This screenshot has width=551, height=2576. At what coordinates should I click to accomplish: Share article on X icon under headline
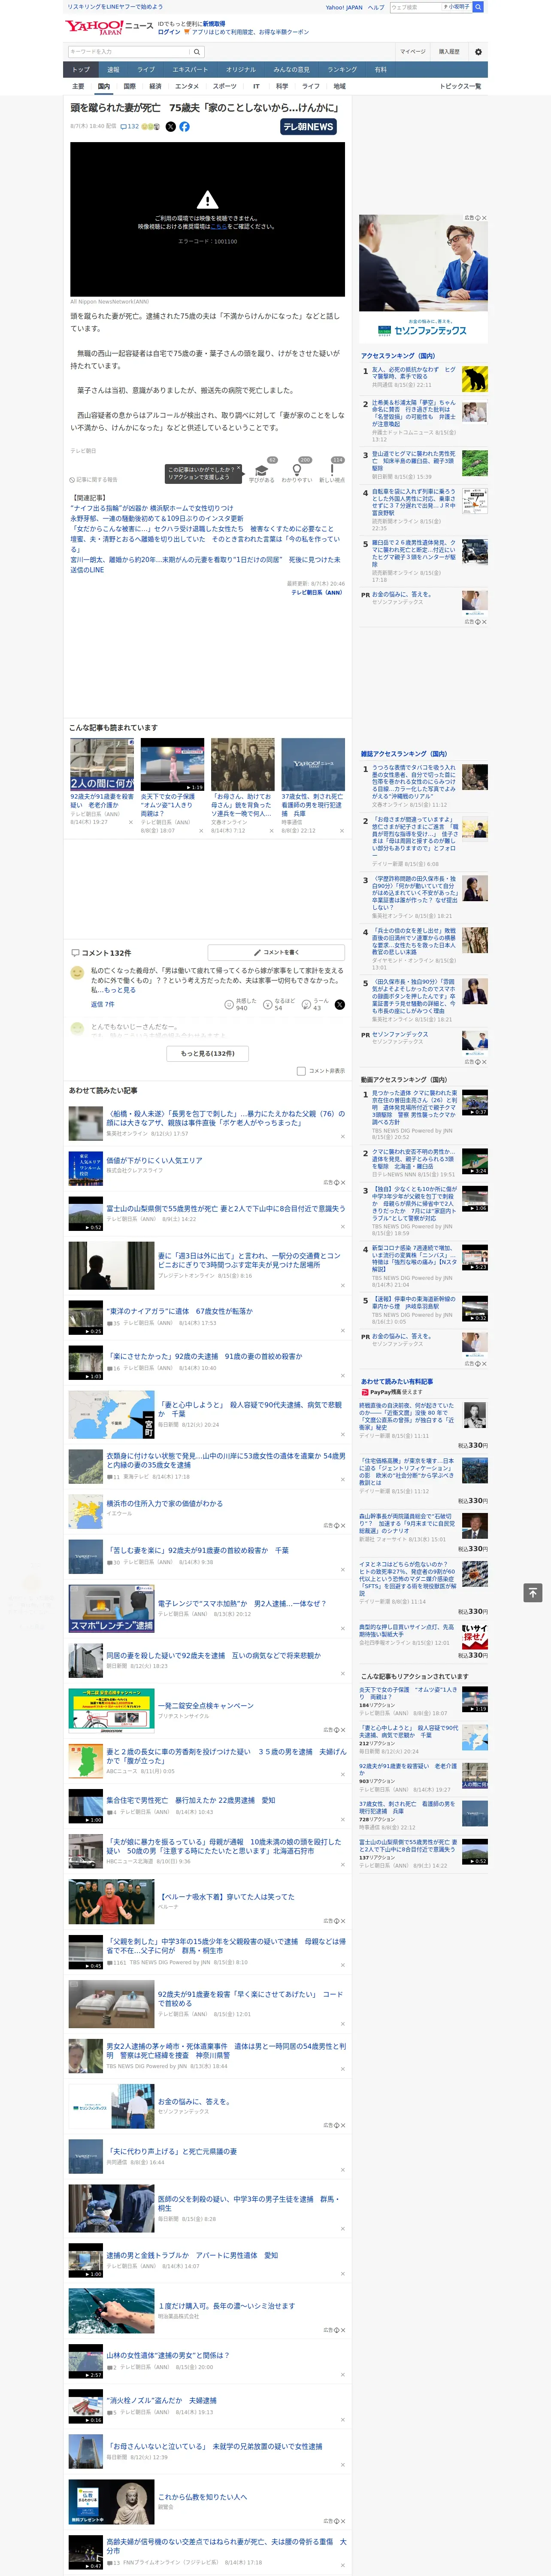(x=171, y=127)
